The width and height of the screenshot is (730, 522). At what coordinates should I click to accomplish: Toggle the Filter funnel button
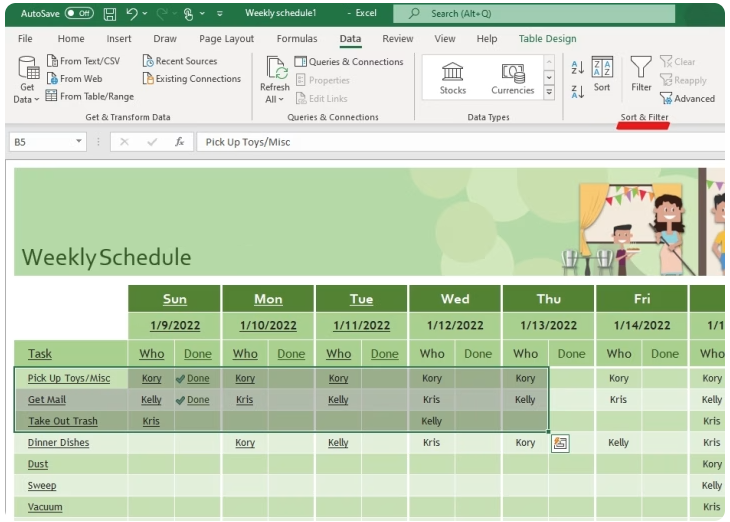pos(641,74)
